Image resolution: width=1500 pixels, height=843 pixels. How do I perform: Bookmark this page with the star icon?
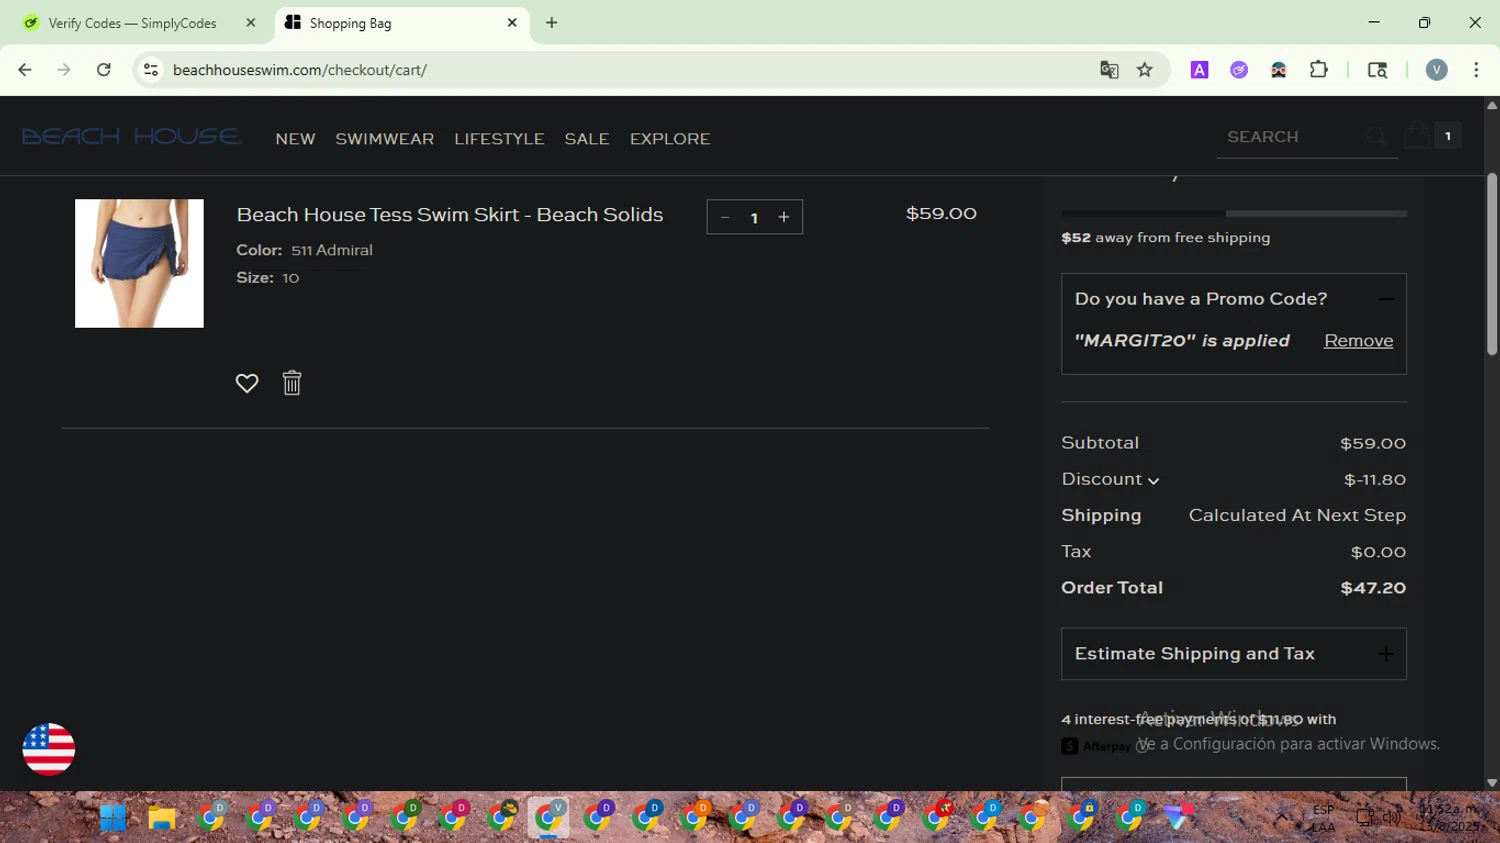tap(1145, 70)
